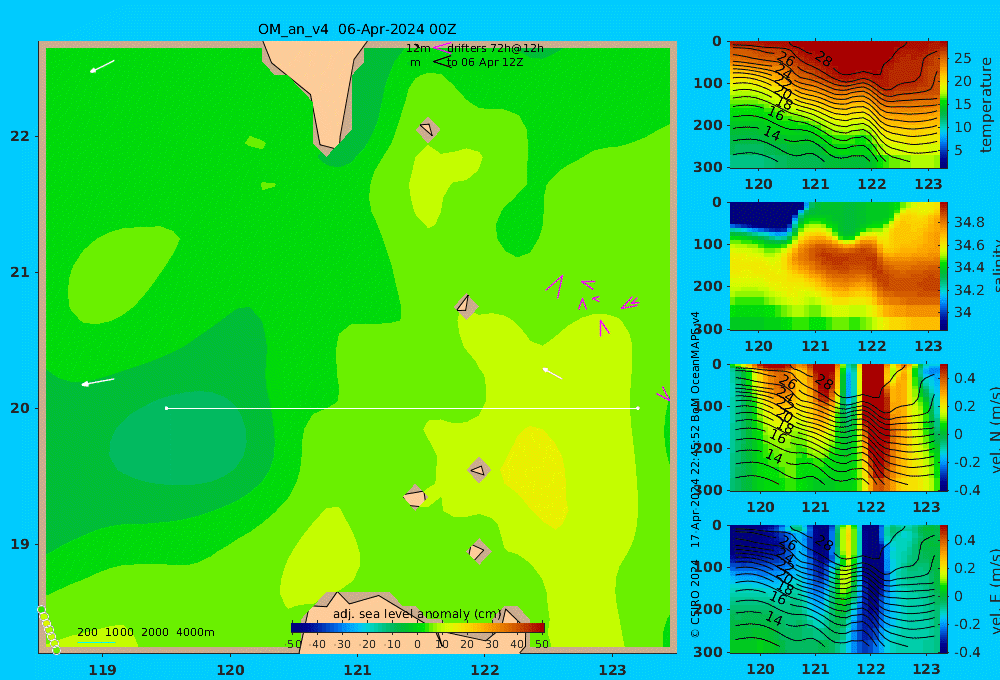1000x680 pixels.
Task: Click the 34.8 tick on the salinity colorbar
Action: coord(969,223)
